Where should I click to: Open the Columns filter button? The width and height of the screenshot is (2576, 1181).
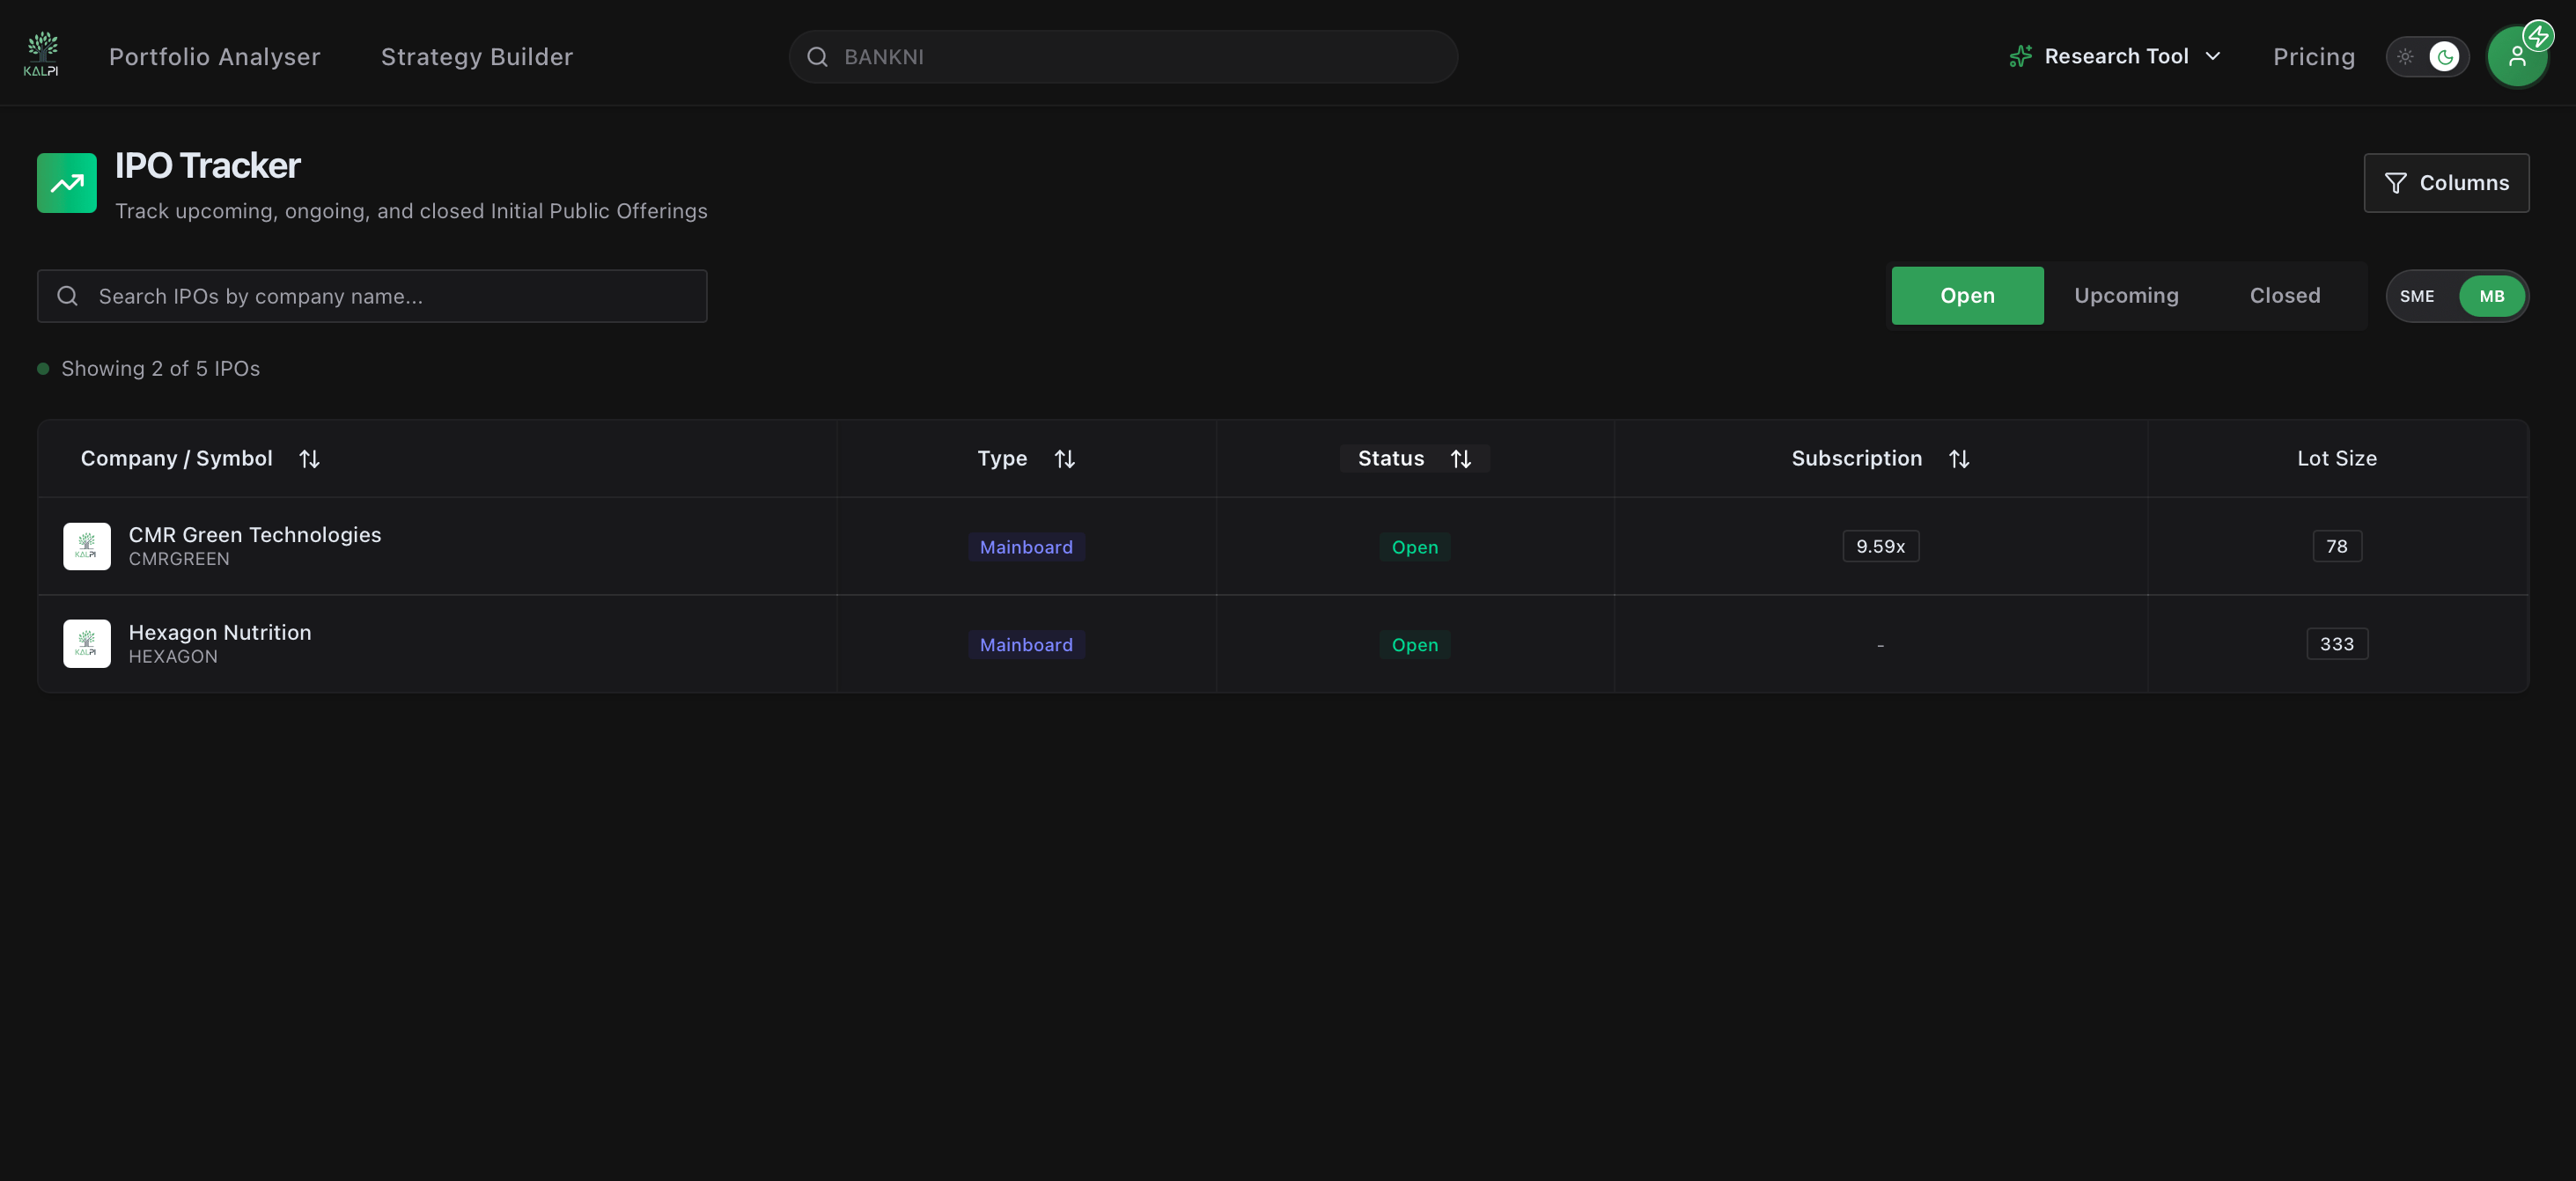pos(2446,183)
